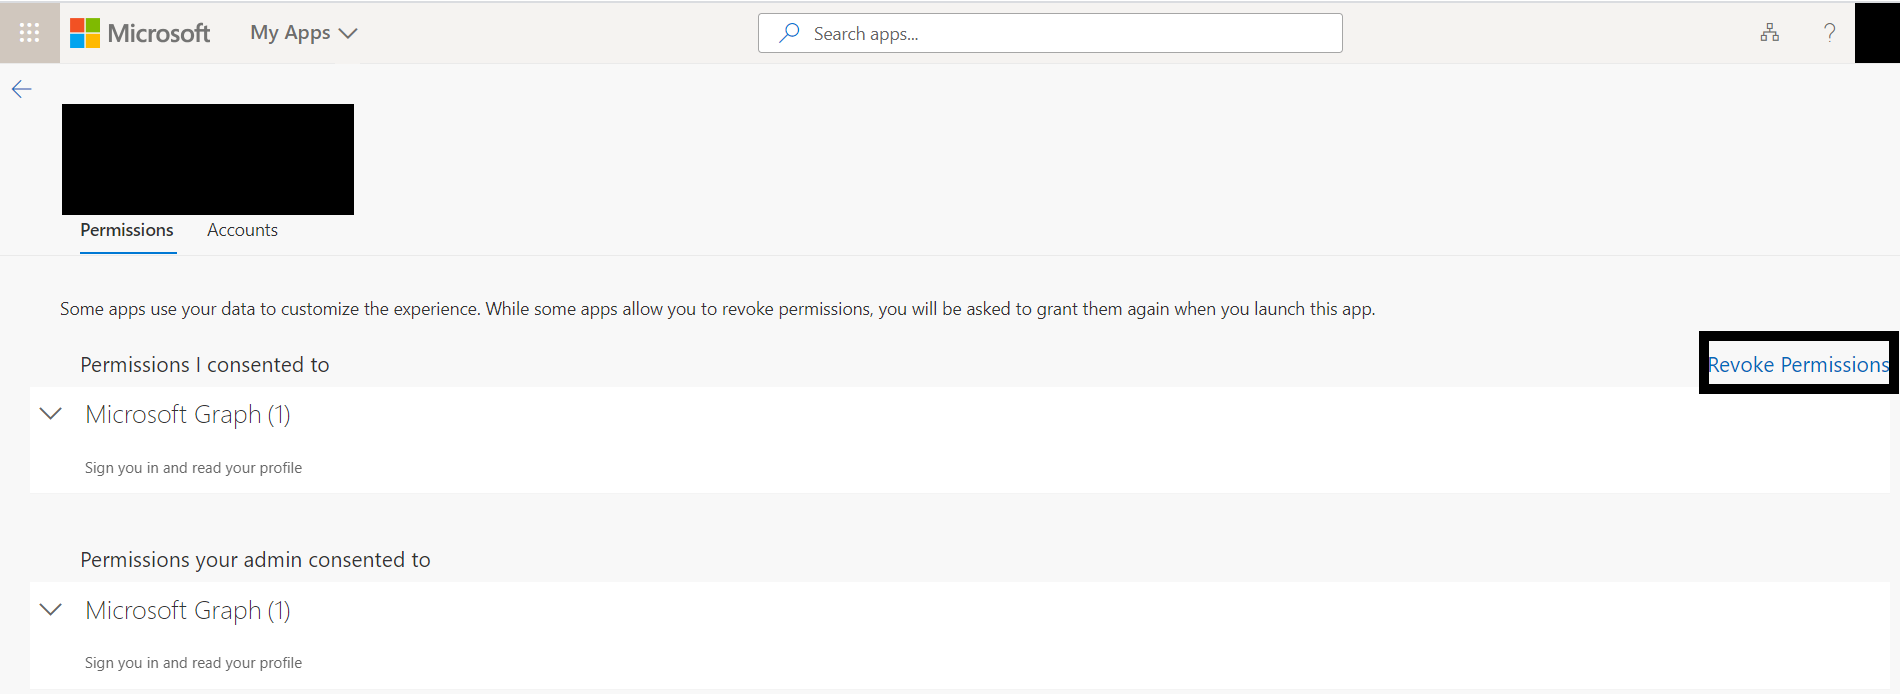1900x694 pixels.
Task: Collapse Microsoft Graph under Permissions I consented to
Action: tap(51, 414)
